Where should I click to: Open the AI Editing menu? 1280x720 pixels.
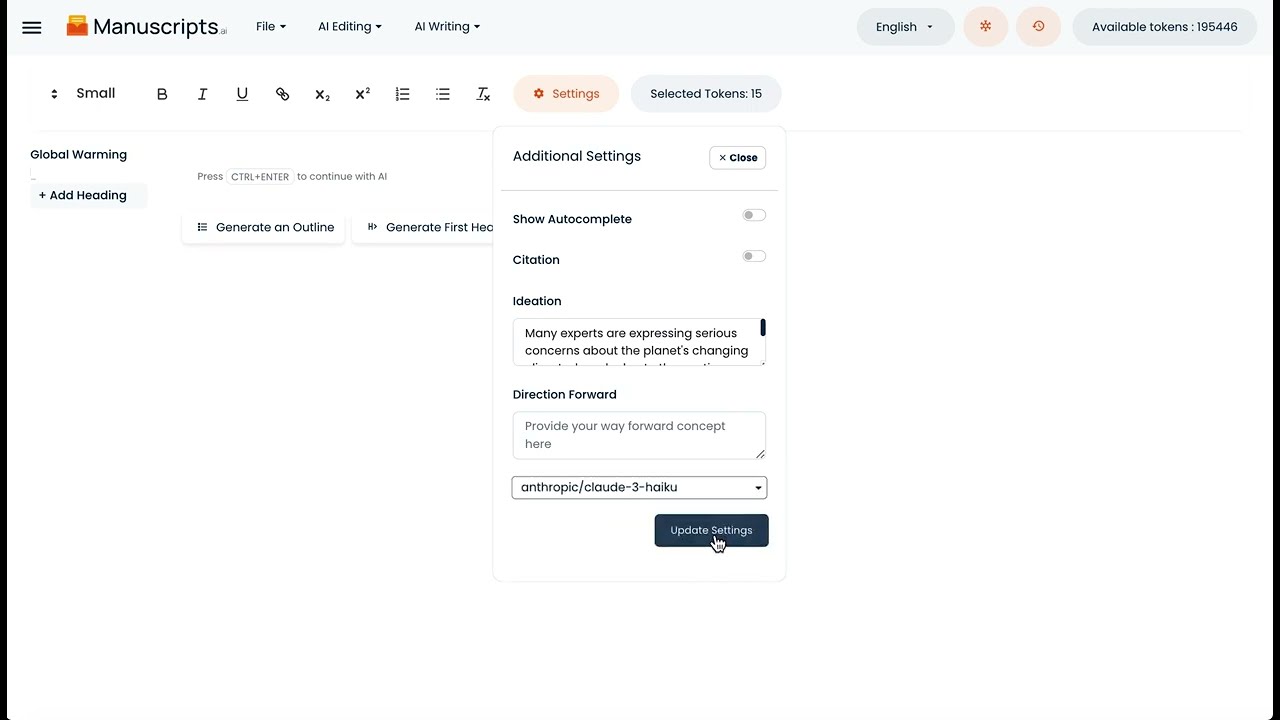pyautogui.click(x=350, y=27)
